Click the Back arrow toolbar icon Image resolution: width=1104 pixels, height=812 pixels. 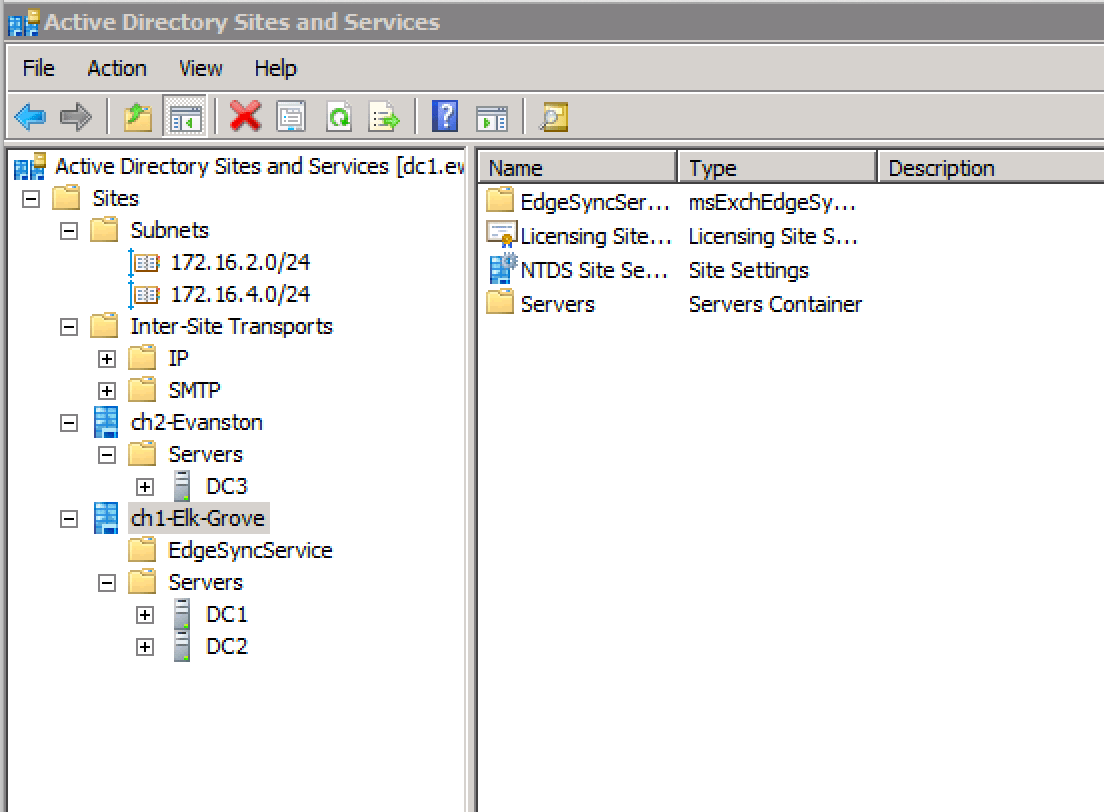(x=30, y=116)
